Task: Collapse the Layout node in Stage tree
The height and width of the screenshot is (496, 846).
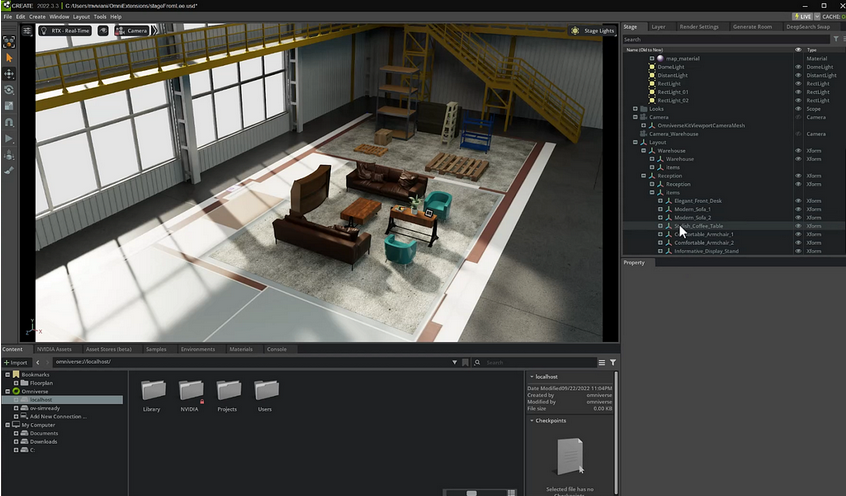Action: (635, 142)
